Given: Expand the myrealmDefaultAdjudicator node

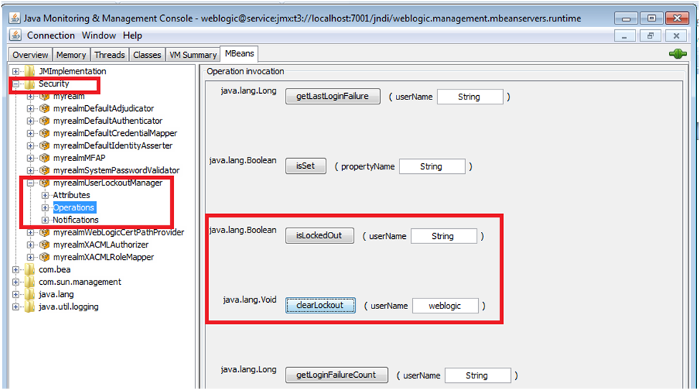Looking at the screenshot, I should pyautogui.click(x=30, y=108).
